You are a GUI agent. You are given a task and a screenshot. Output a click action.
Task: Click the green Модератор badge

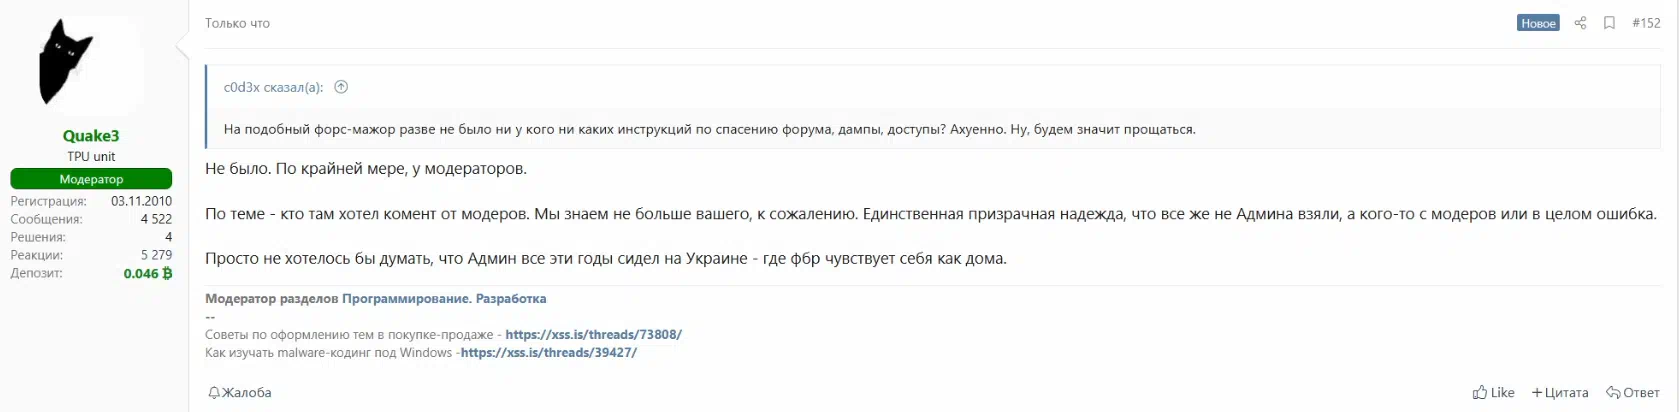(x=91, y=179)
